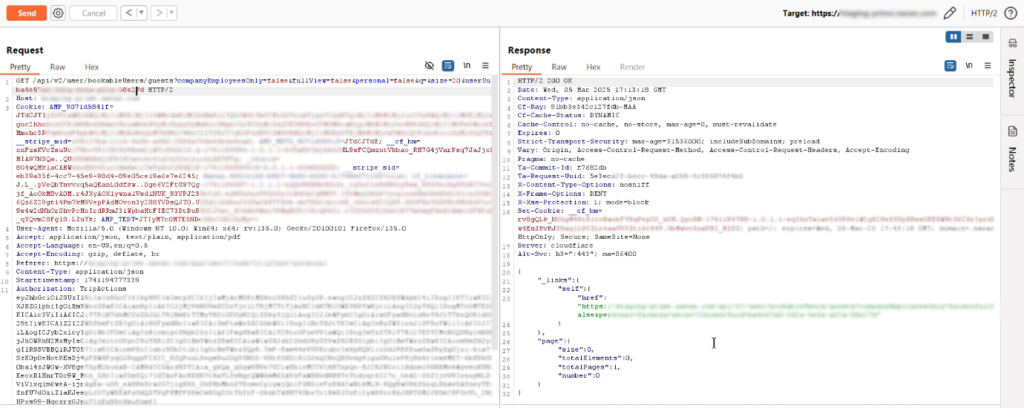
Task: Go forward to next request in history
Action: [x=157, y=13]
